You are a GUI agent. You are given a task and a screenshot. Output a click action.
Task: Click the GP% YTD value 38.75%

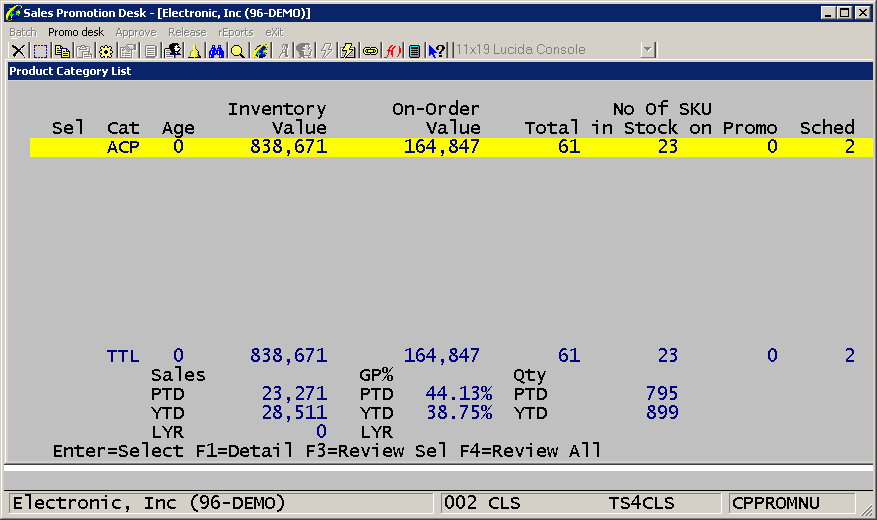tap(459, 413)
